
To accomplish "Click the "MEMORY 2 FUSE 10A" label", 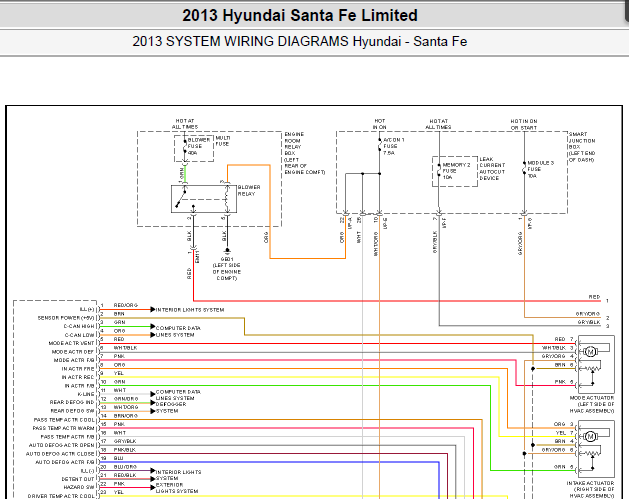I will (x=456, y=171).
